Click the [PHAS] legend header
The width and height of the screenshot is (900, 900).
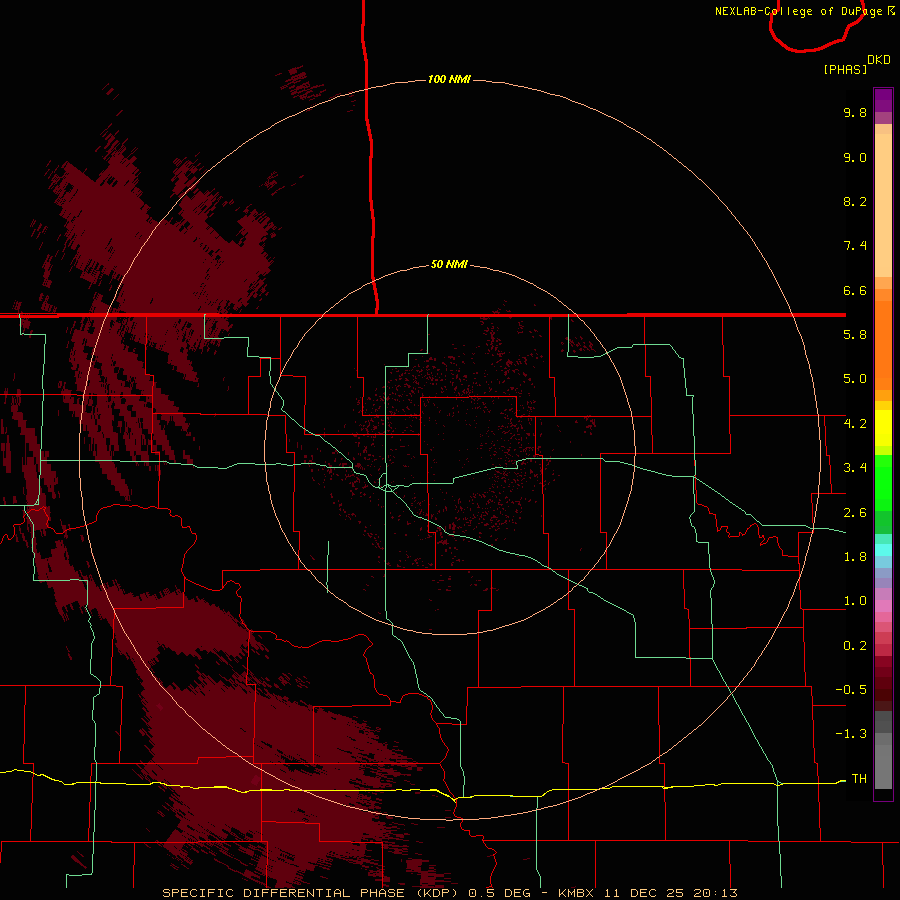(x=845, y=69)
